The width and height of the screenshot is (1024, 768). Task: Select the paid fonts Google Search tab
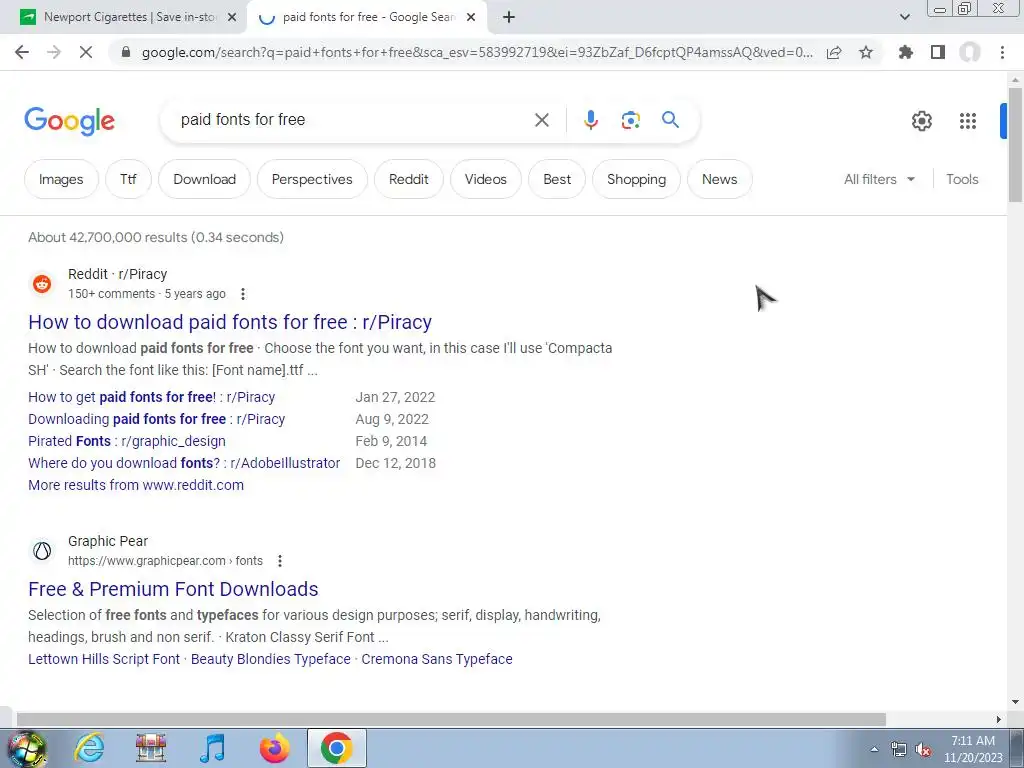coord(367,17)
